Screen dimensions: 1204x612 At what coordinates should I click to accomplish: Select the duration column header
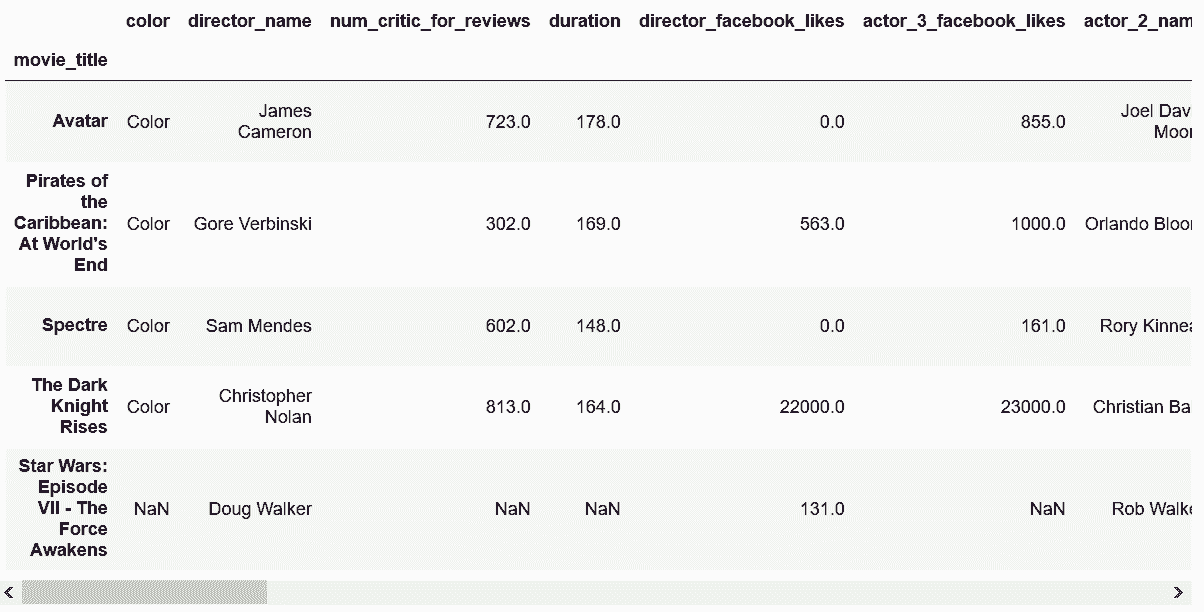coord(584,21)
